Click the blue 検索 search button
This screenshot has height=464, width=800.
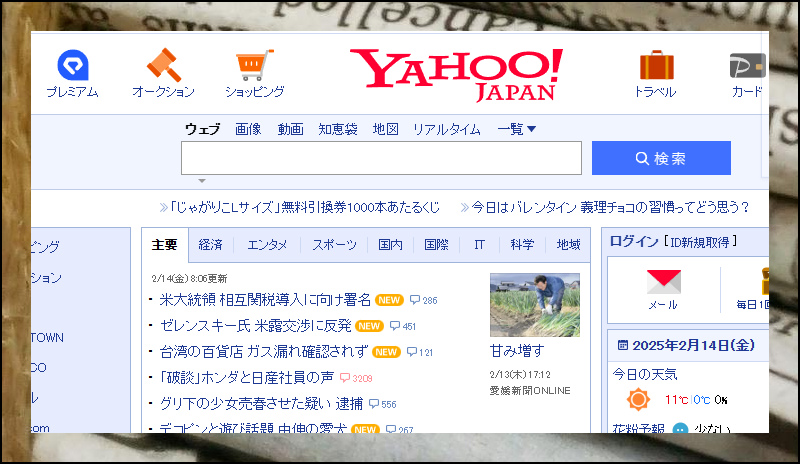(661, 158)
